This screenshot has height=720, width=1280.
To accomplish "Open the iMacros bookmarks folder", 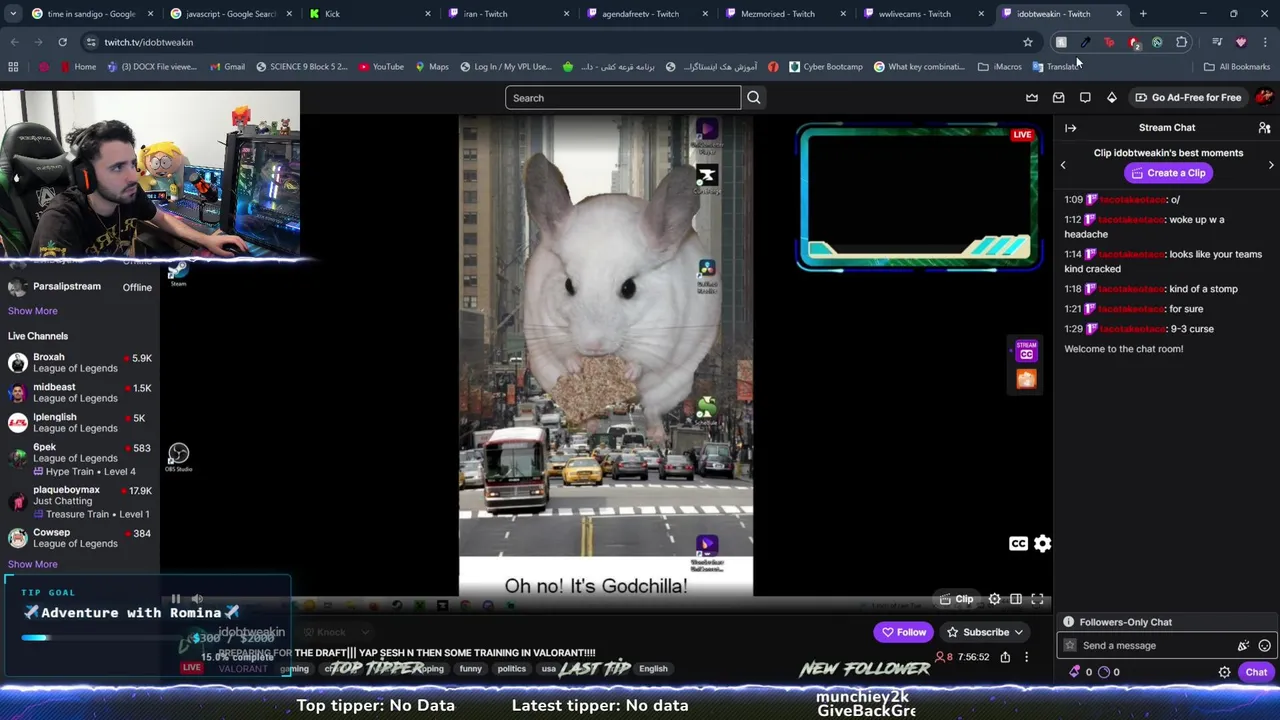I will point(1000,67).
